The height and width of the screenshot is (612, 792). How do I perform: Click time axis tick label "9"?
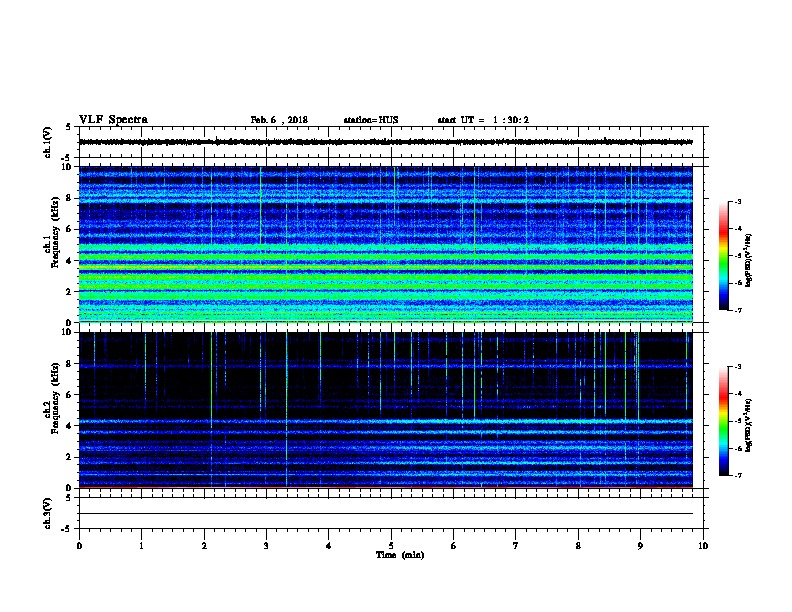pos(640,546)
